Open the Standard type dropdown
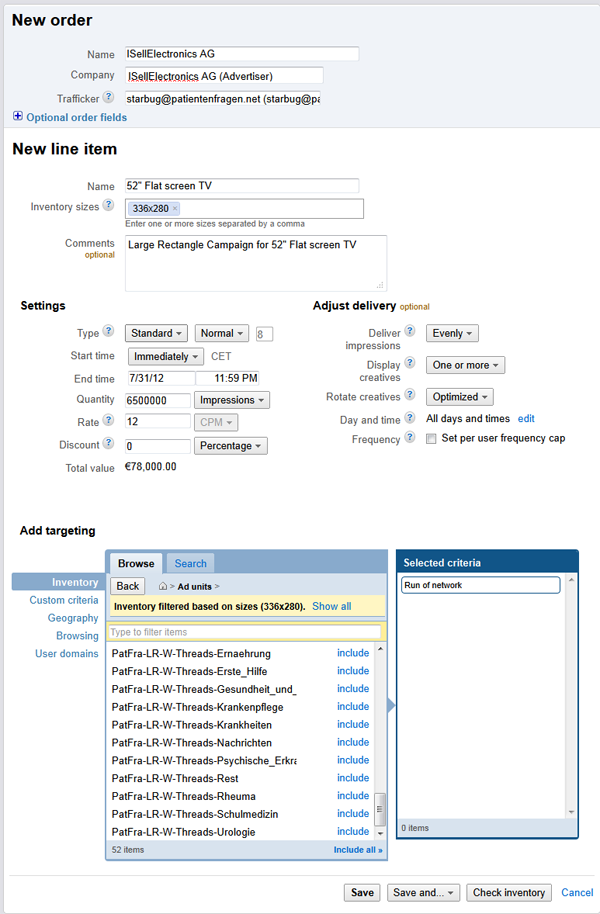Viewport: 600px width, 914px height. (x=156, y=333)
